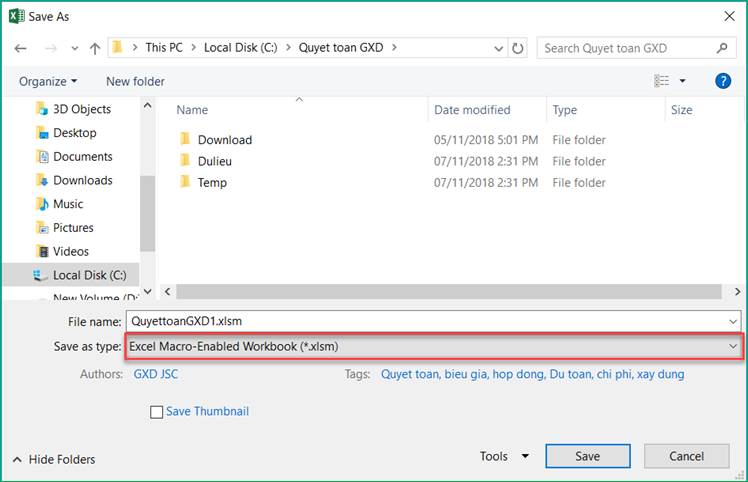Open the Tools dropdown menu
Viewport: 748px width, 482px height.
pos(503,456)
